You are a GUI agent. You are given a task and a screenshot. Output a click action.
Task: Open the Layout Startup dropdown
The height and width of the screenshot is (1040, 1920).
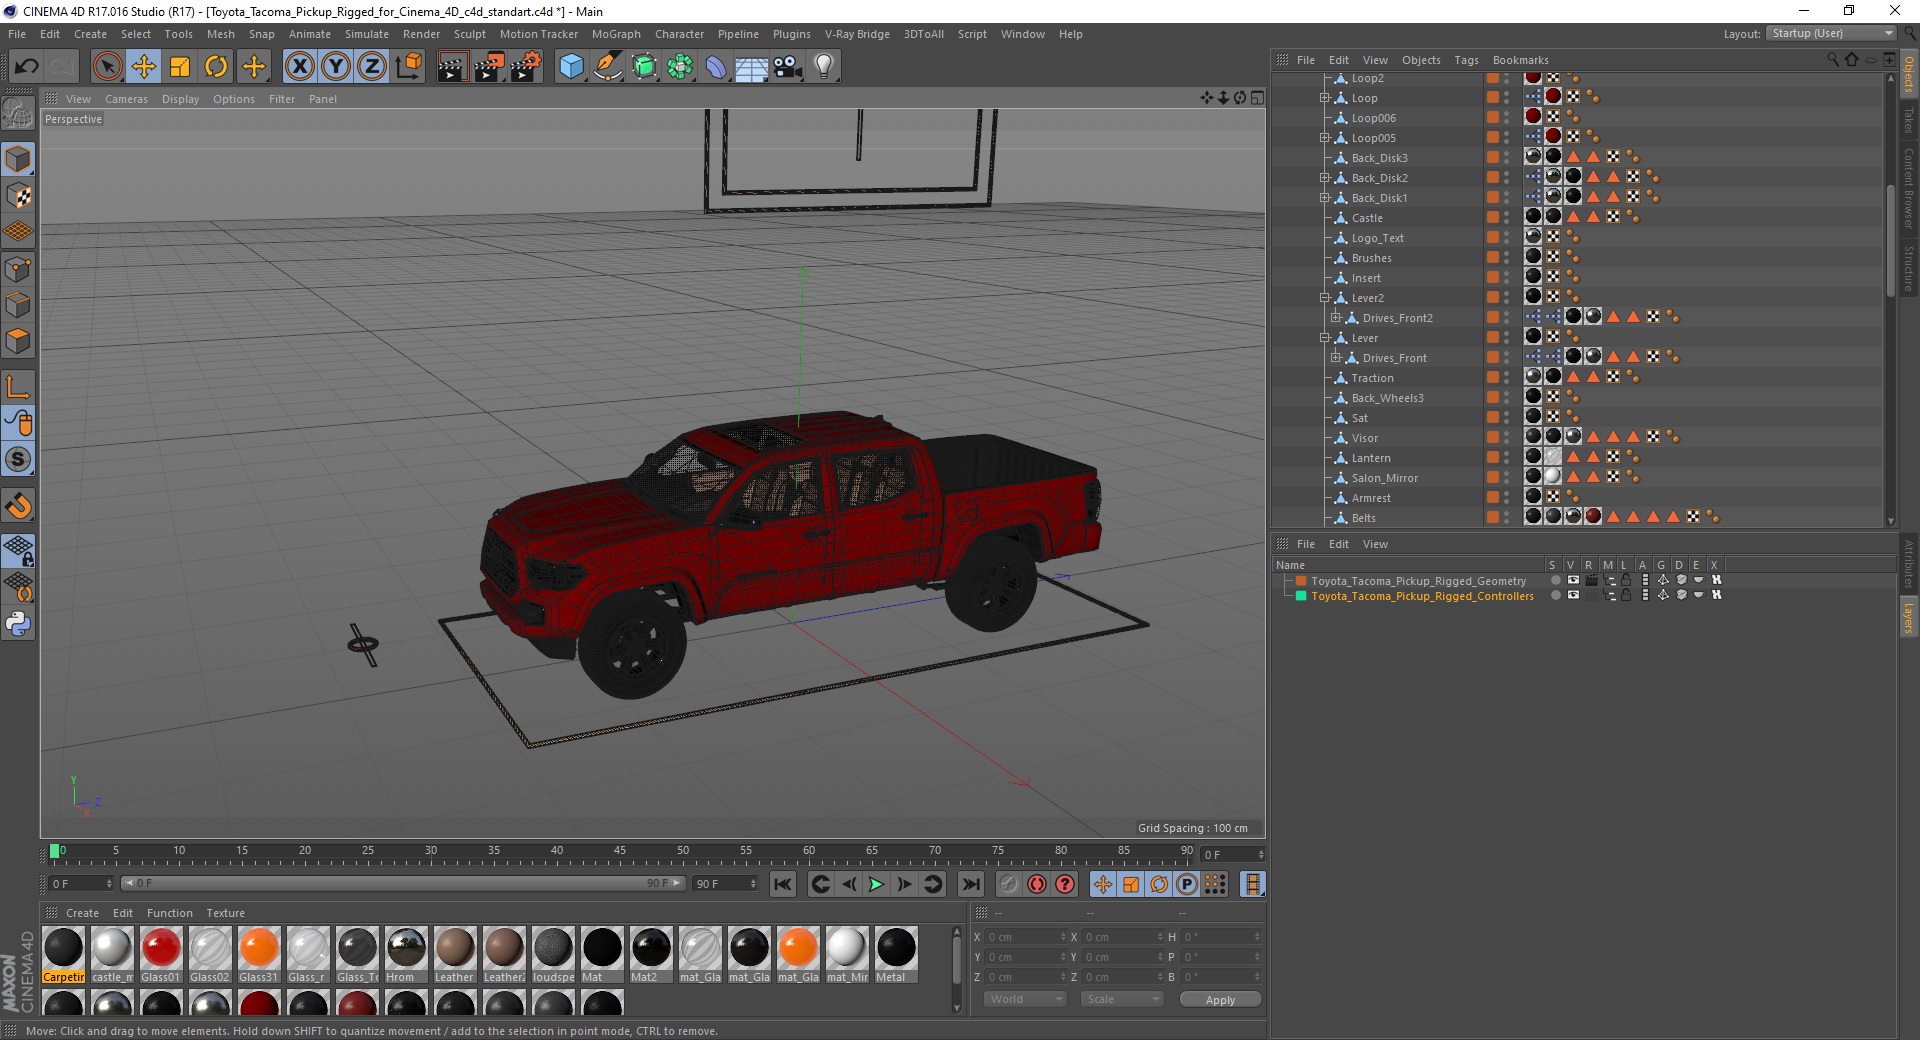pyautogui.click(x=1830, y=34)
